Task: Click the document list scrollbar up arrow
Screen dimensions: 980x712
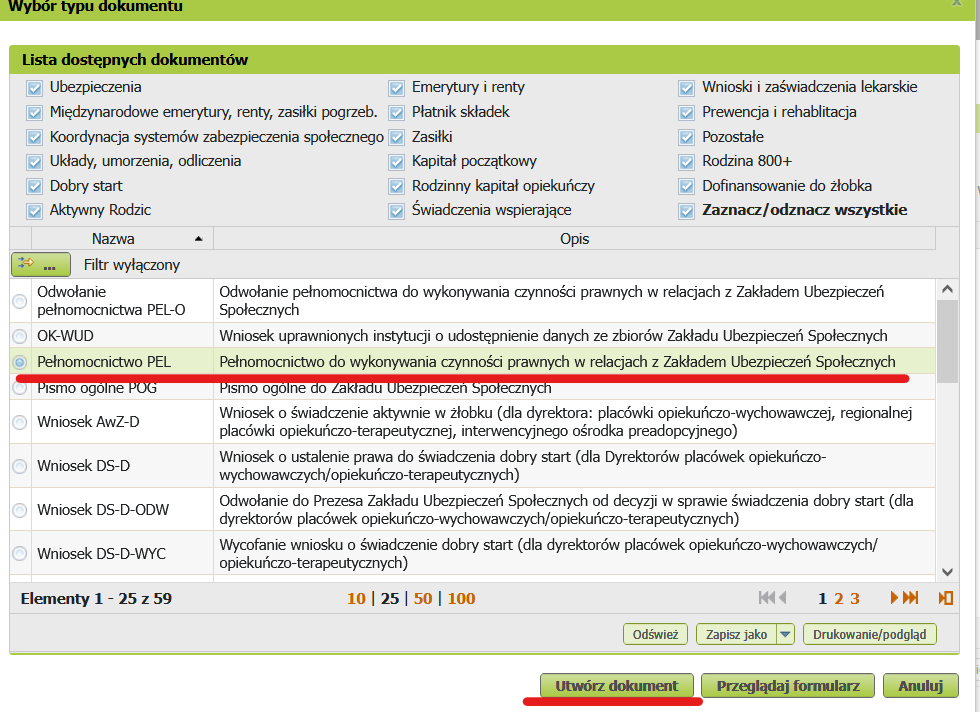Action: (947, 289)
